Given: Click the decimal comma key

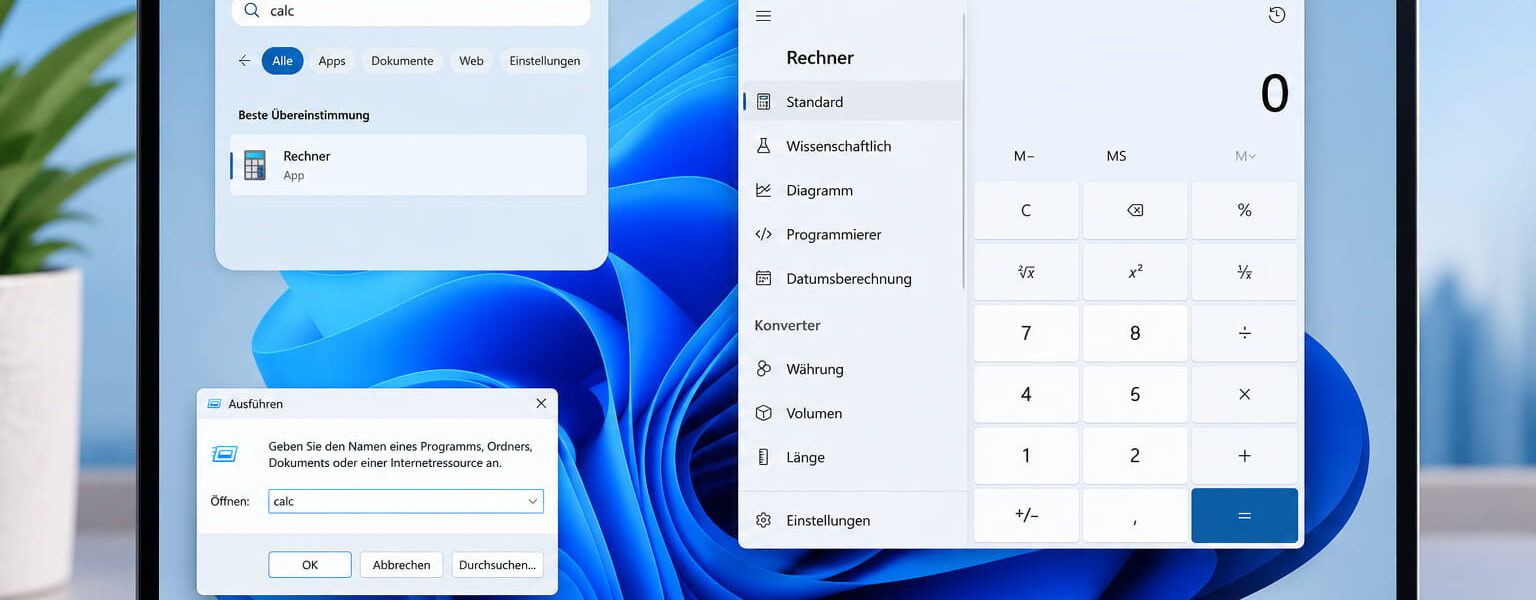Looking at the screenshot, I should click(x=1135, y=515).
